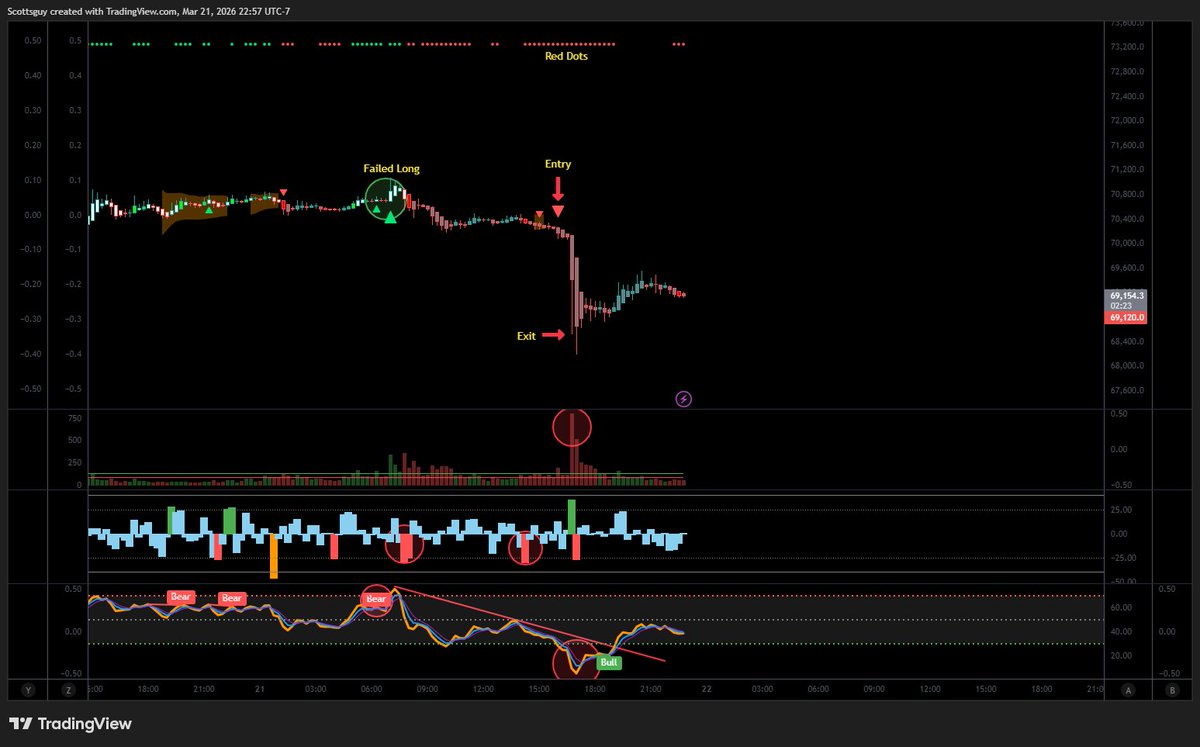1200x747 pixels.
Task: Click the date label 22 on time axis
Action: point(705,688)
